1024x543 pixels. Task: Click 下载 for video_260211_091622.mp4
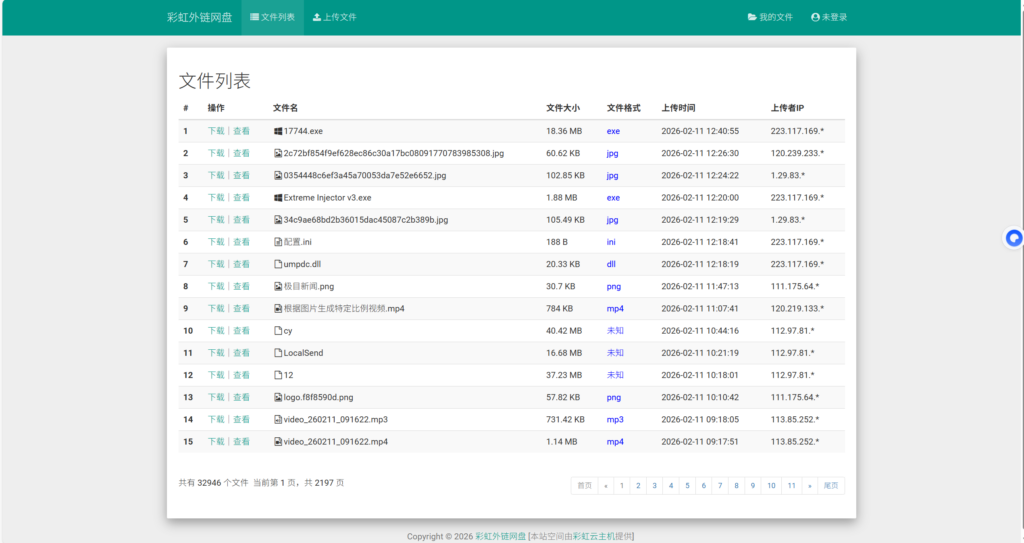click(216, 442)
